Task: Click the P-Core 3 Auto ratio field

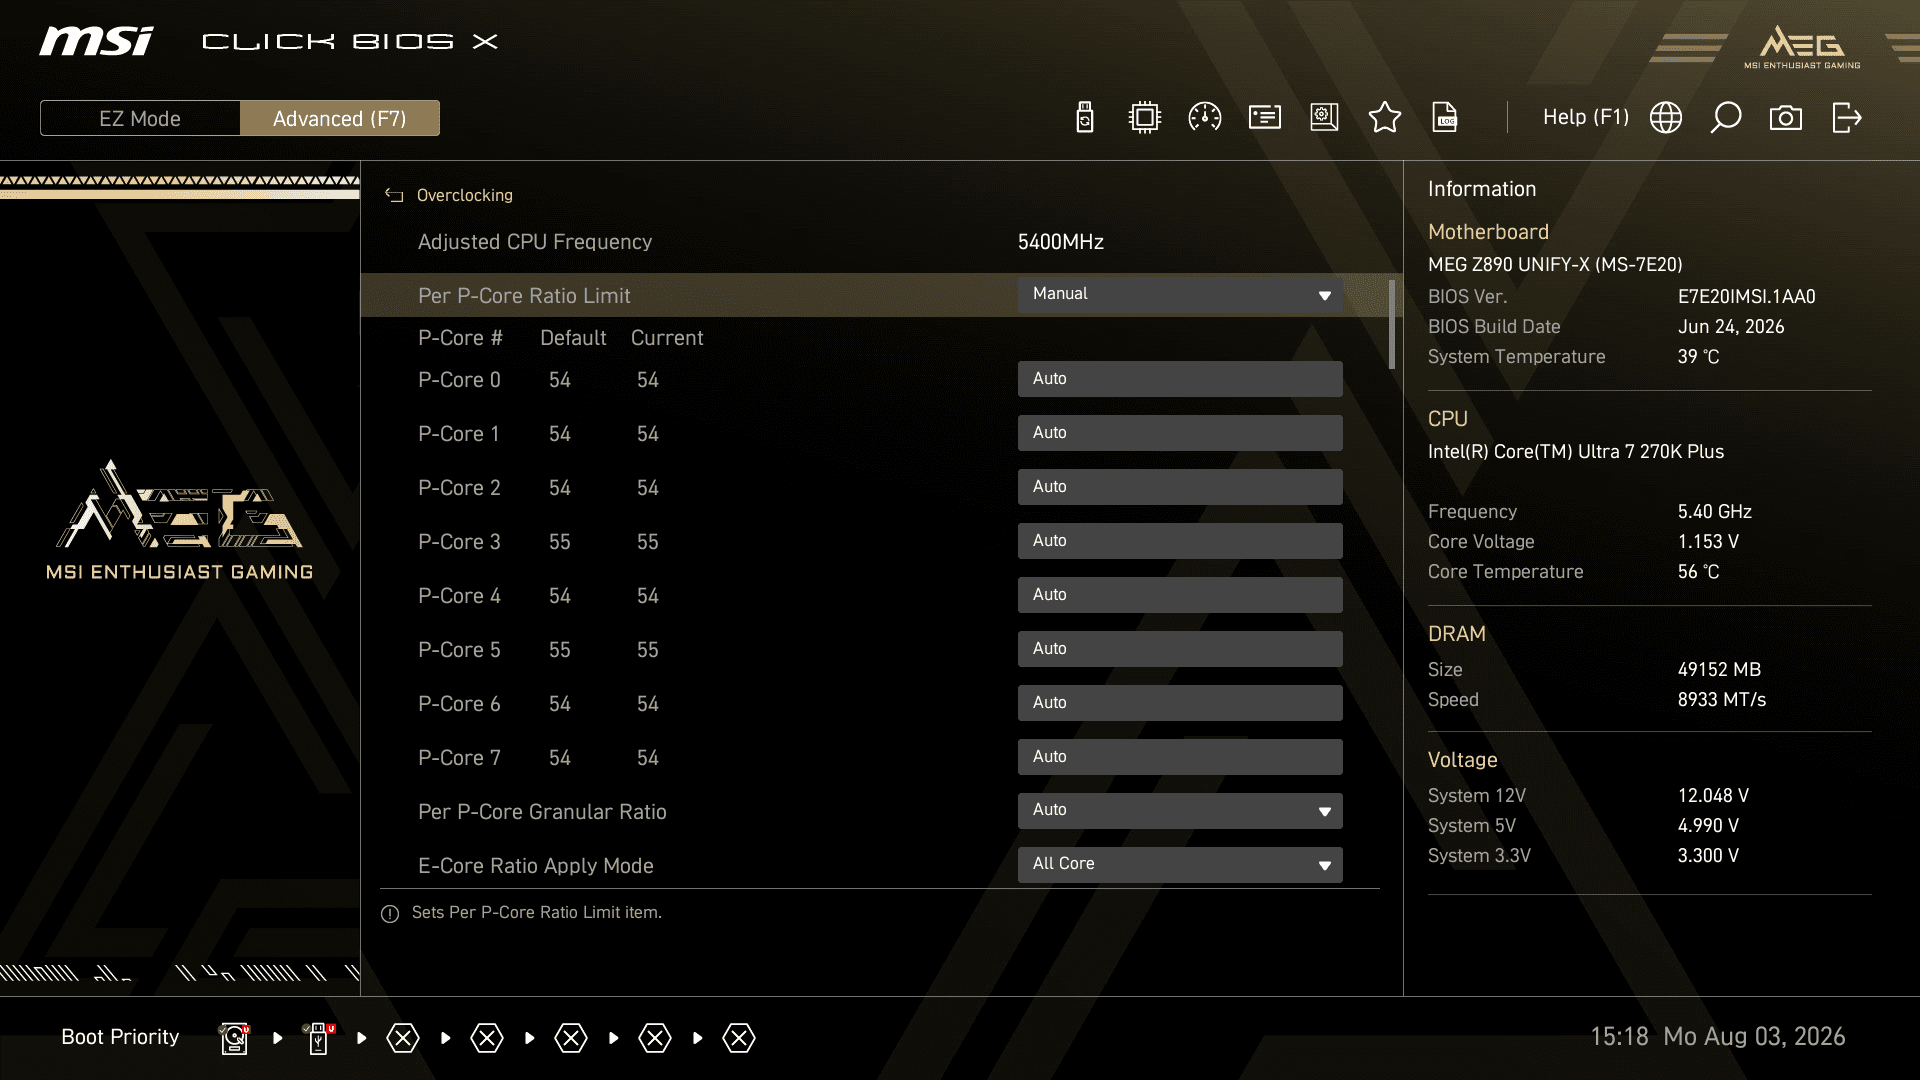Action: (x=1180, y=541)
